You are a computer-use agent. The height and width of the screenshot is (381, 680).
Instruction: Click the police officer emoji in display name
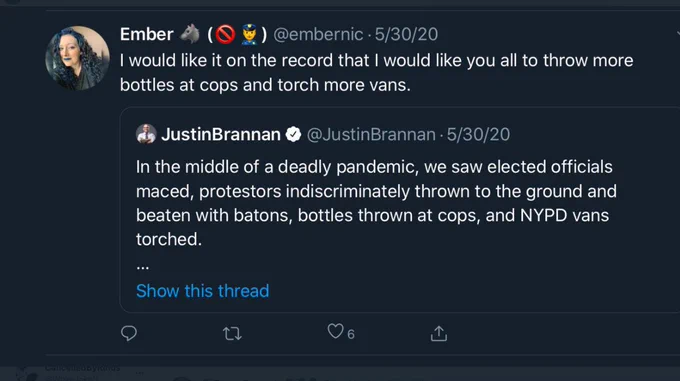pyautogui.click(x=249, y=34)
